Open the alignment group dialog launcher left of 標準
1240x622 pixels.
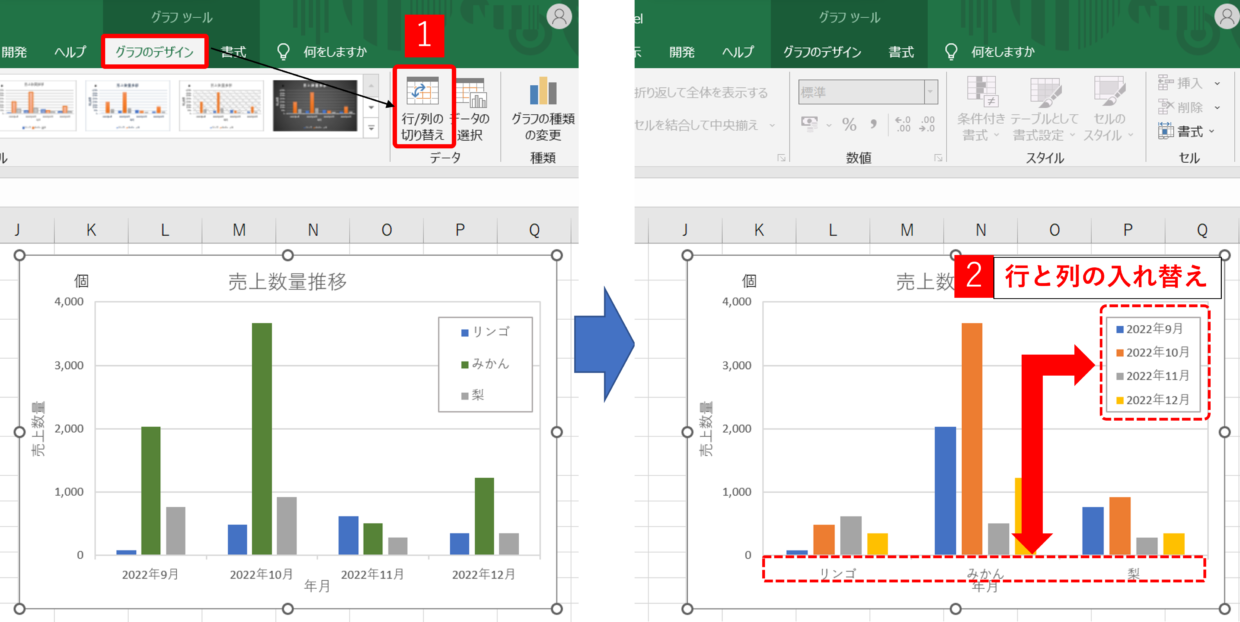point(779,158)
